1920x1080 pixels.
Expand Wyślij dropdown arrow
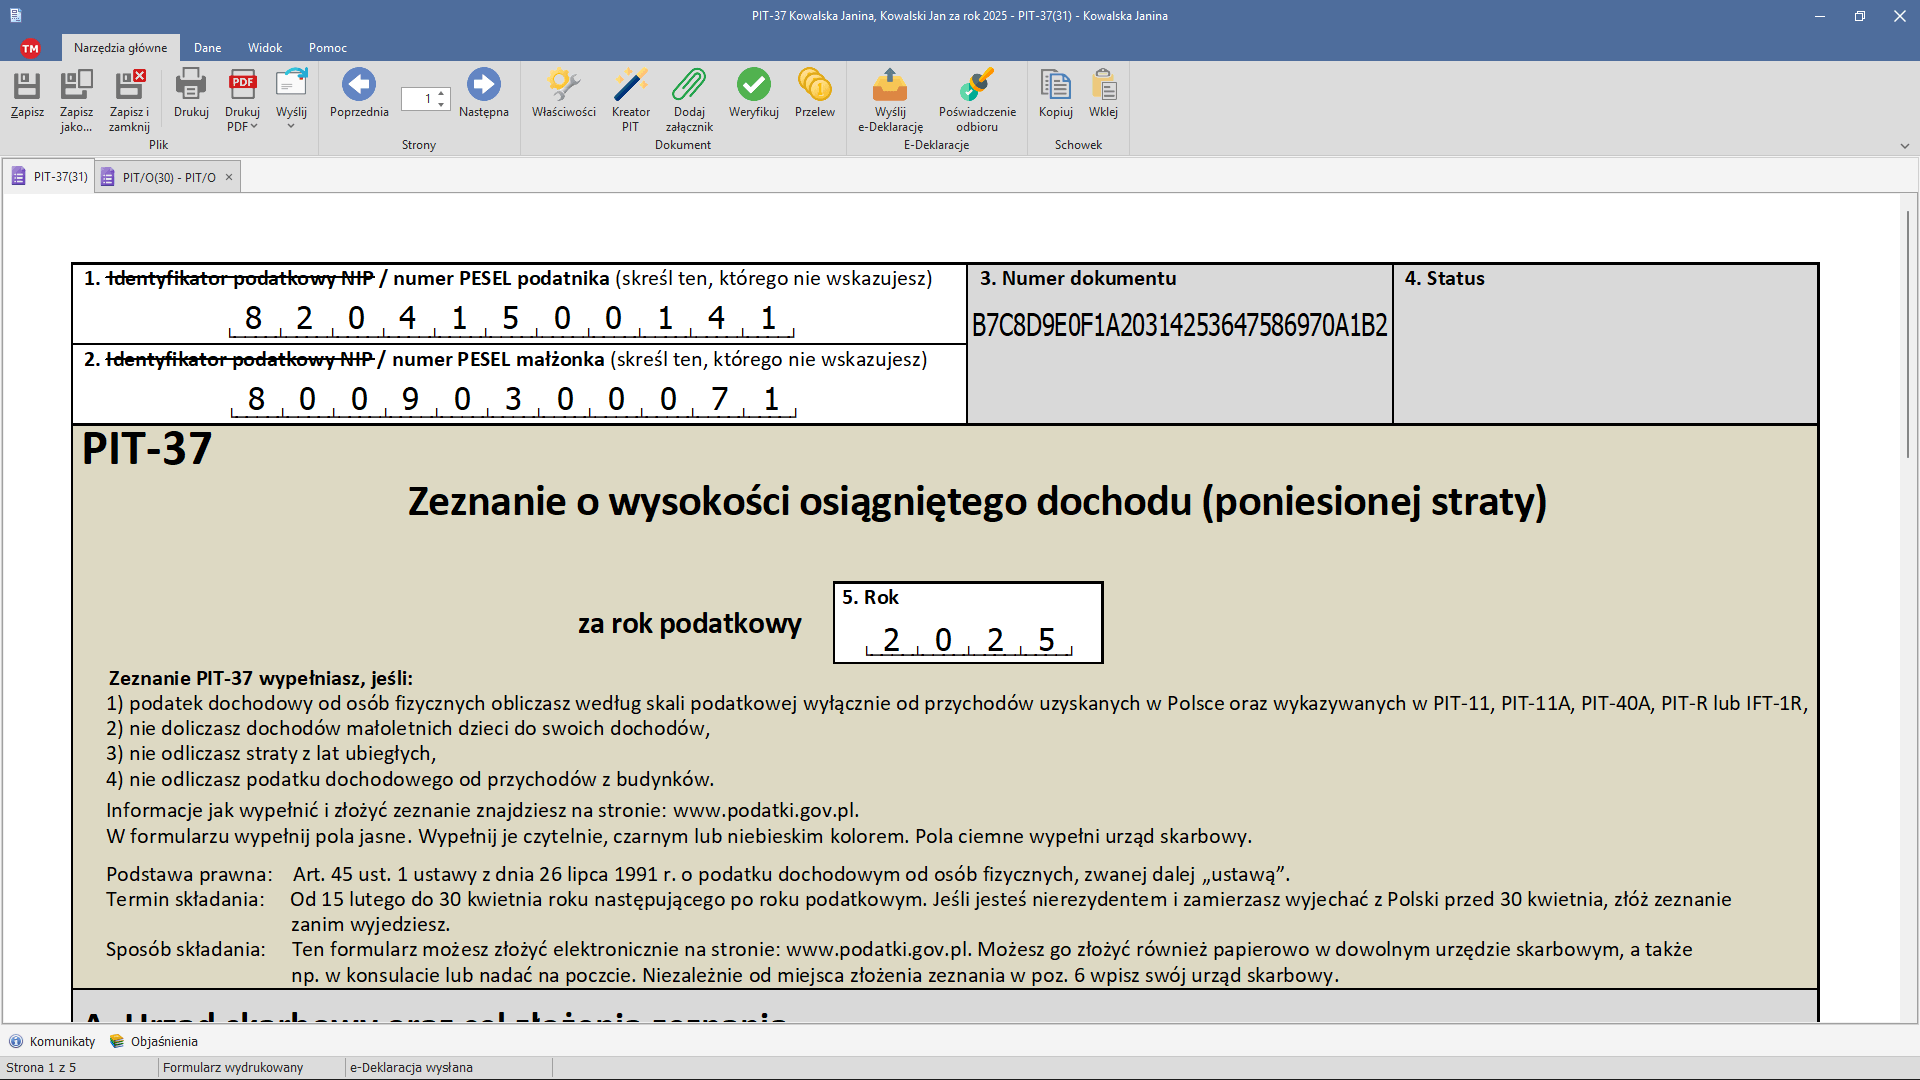point(291,126)
